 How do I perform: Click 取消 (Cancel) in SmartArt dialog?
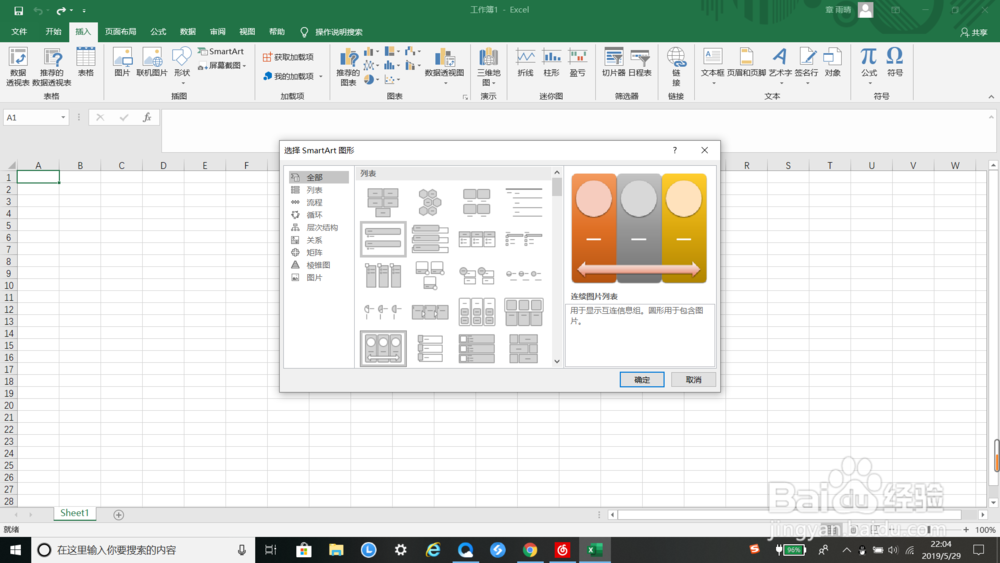coord(693,379)
